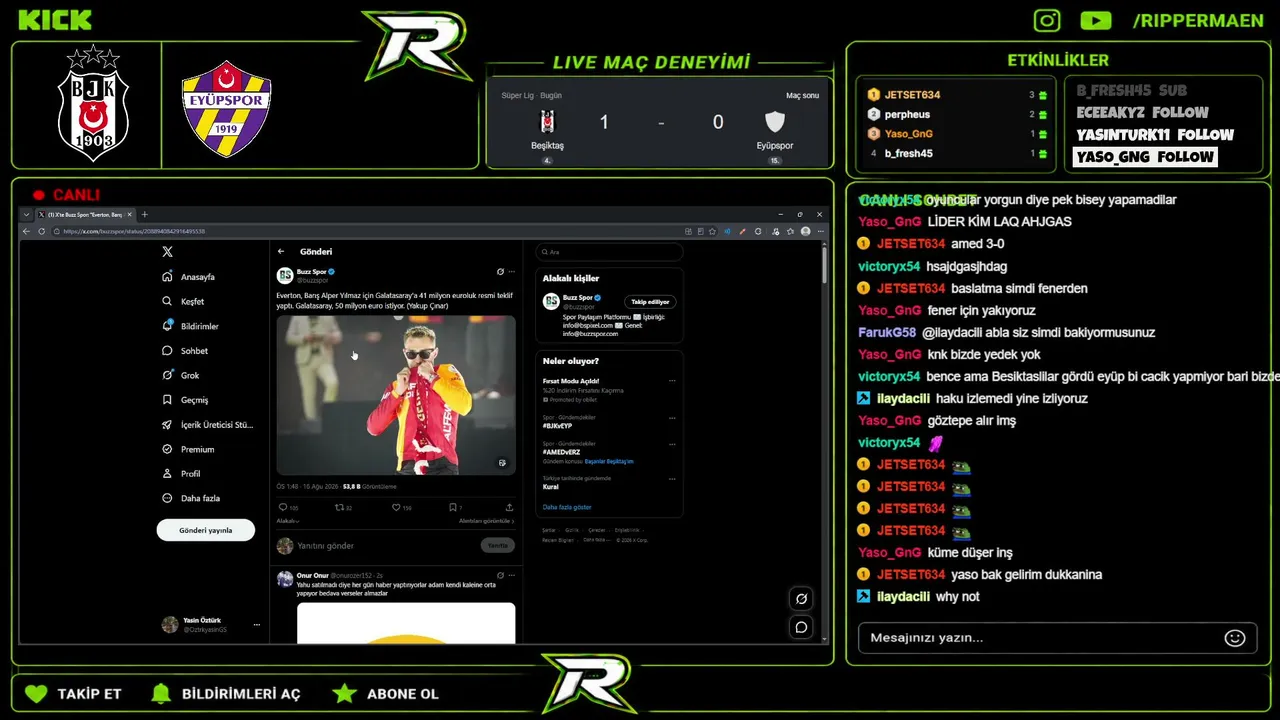Toggle Takip ediliyor for Buzz Spor
Viewport: 1280px width, 720px height.
coord(651,302)
